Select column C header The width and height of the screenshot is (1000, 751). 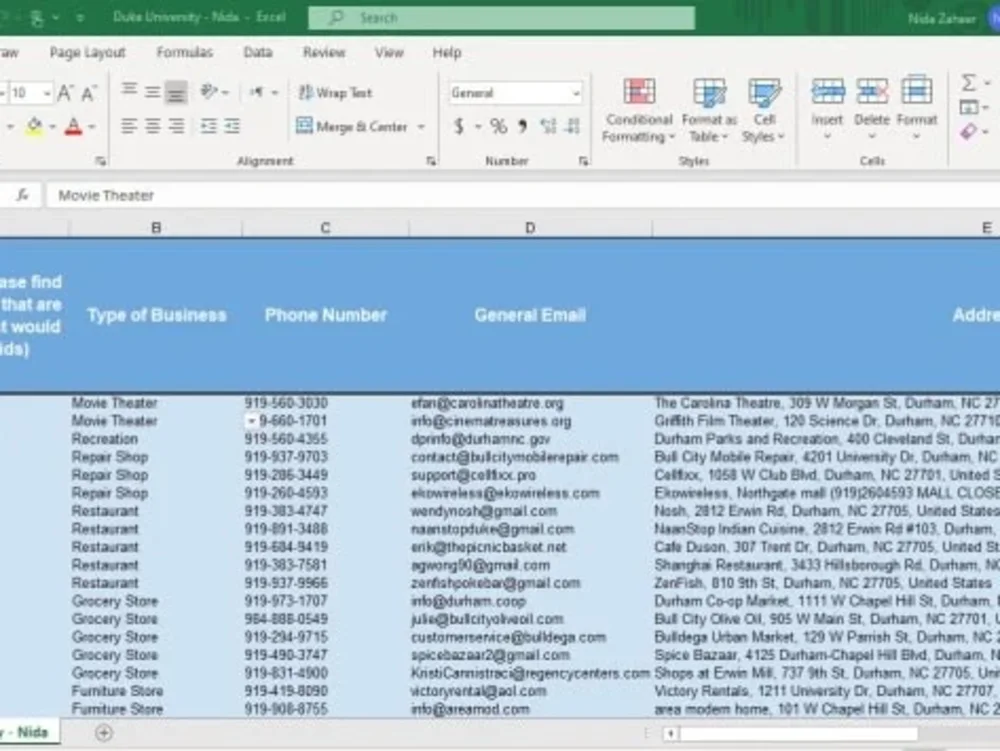coord(325,228)
